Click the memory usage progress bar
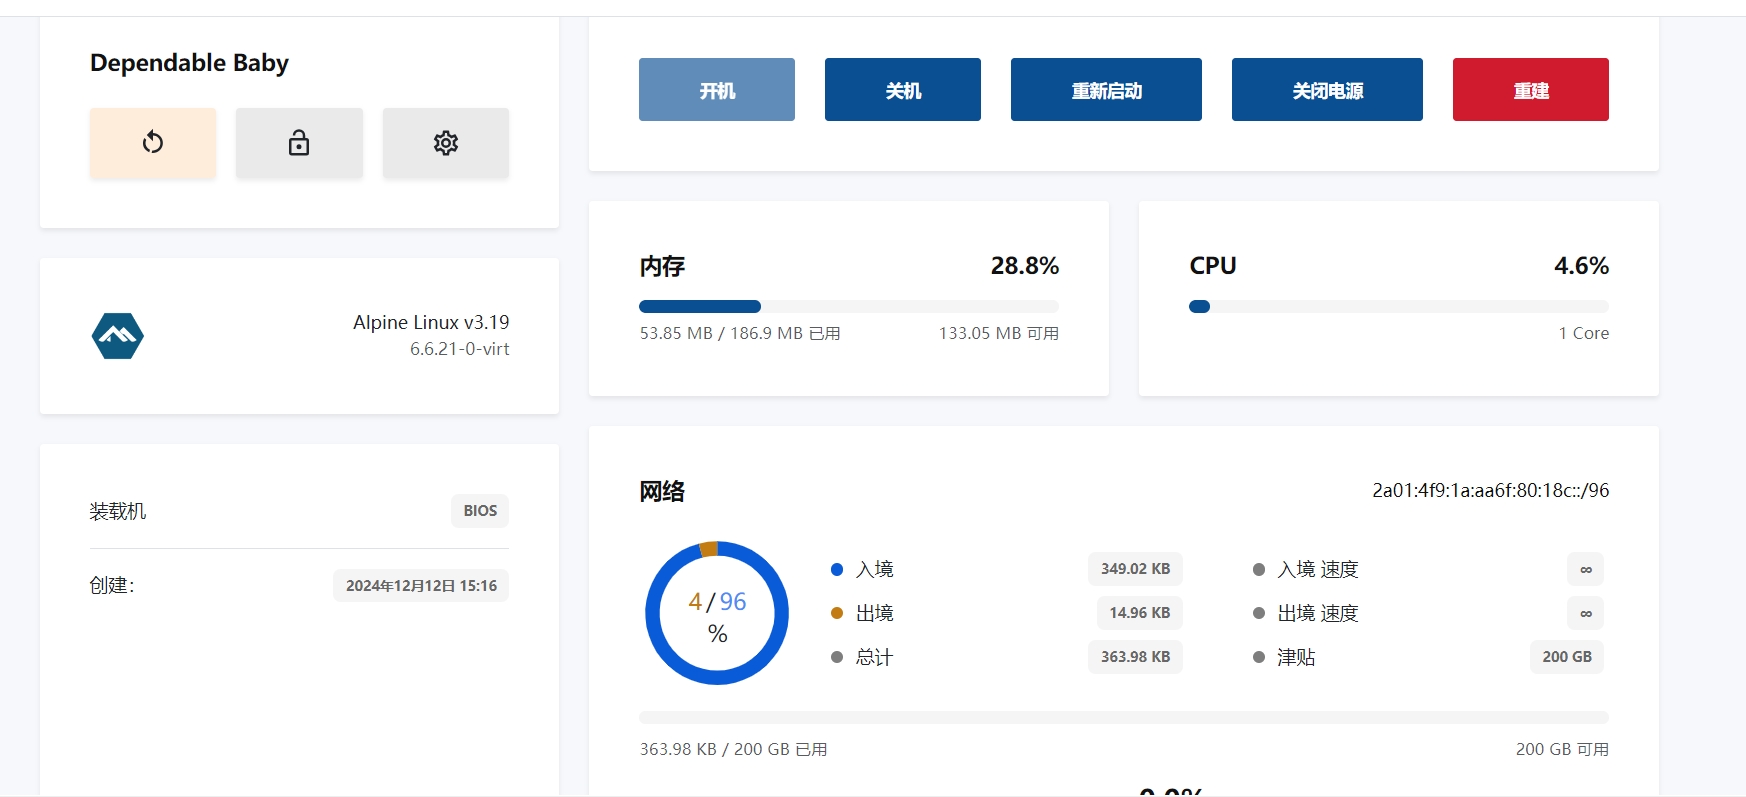This screenshot has height=797, width=1746. (848, 307)
